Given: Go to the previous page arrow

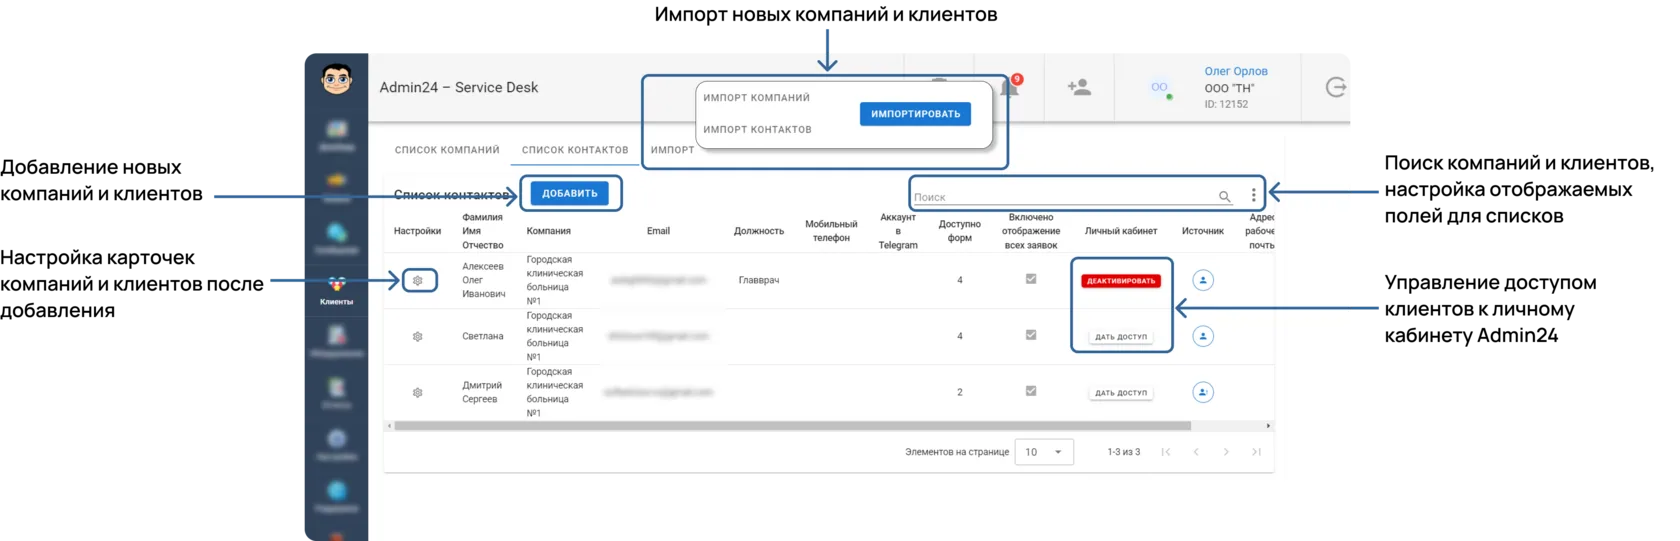Looking at the screenshot, I should tap(1196, 452).
